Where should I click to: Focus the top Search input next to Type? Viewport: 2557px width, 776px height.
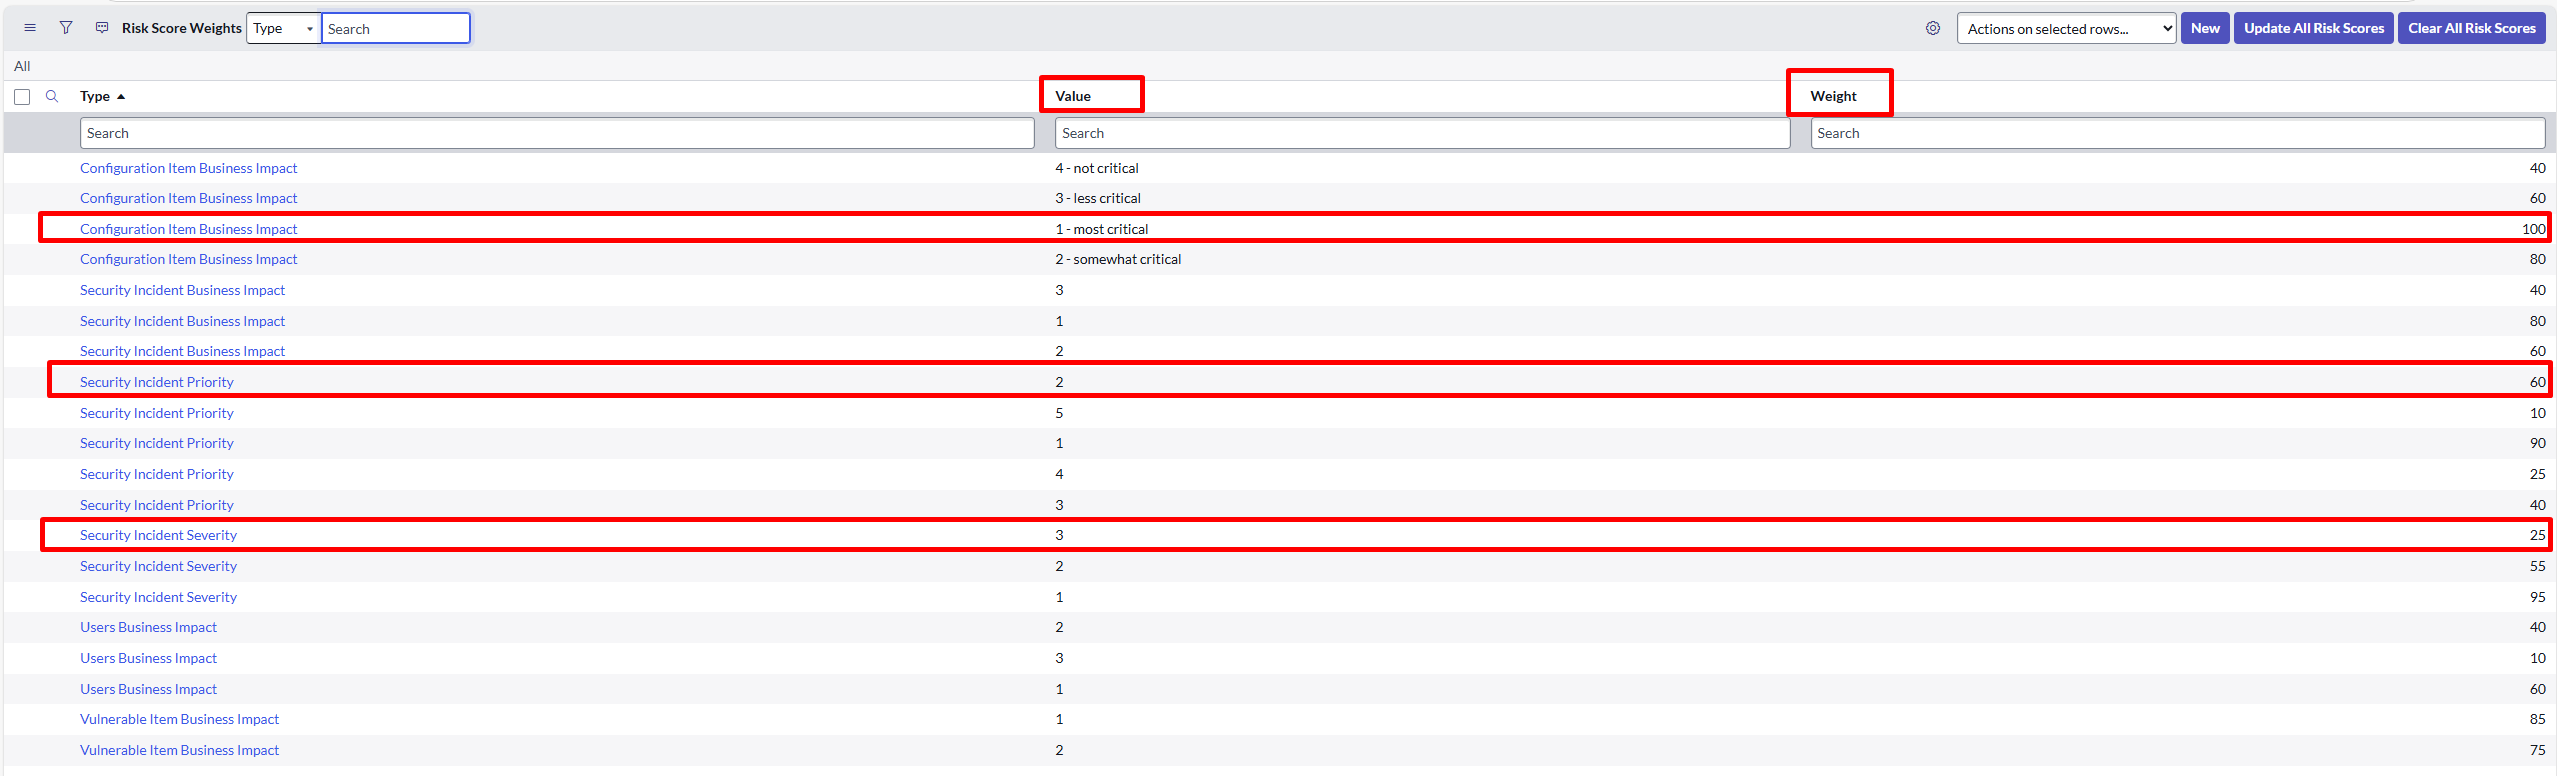pyautogui.click(x=396, y=28)
